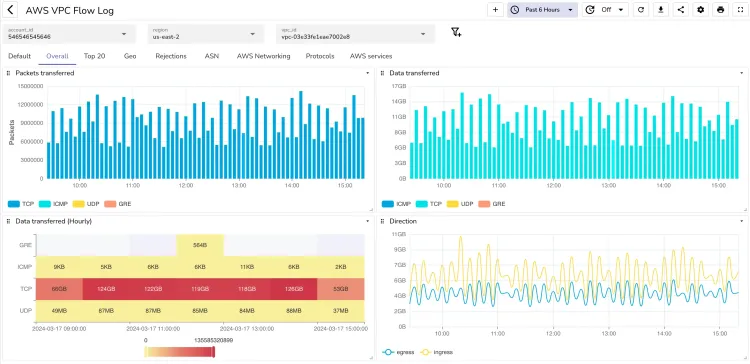Click heatmap color scale gradient bar
This screenshot has width=750, height=364.
click(x=179, y=352)
